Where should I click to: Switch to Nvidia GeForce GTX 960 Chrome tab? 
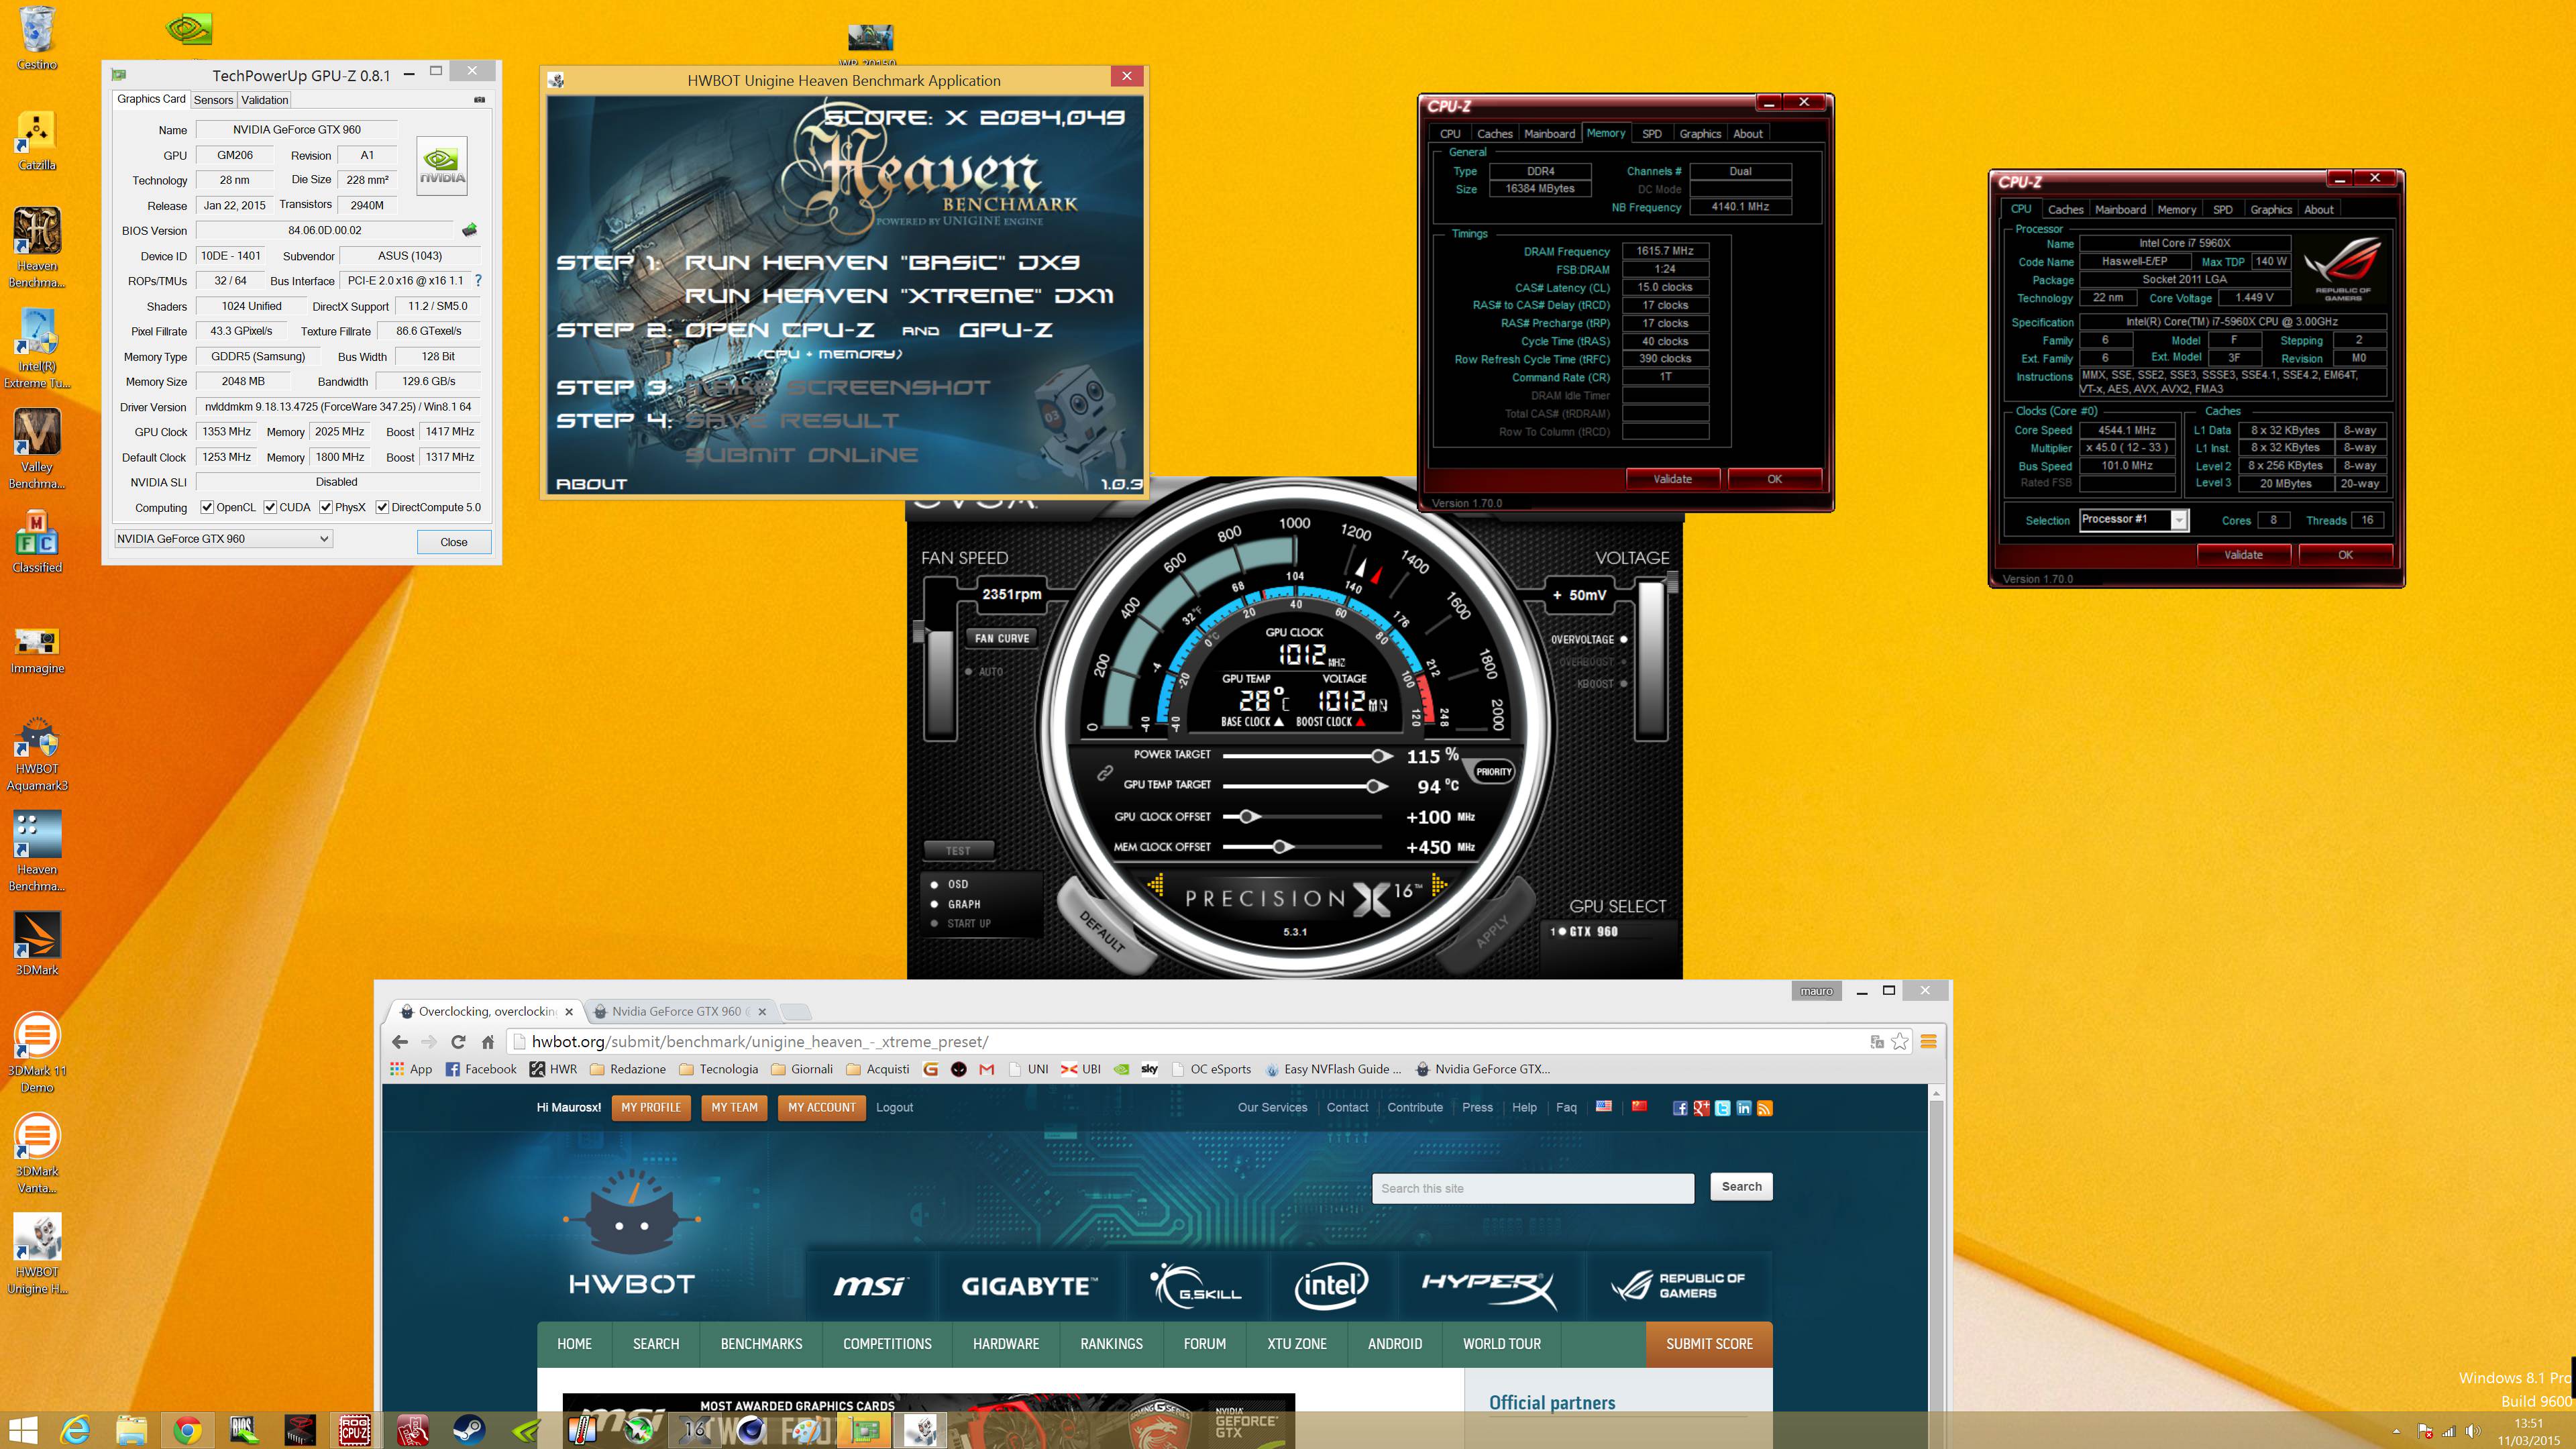click(680, 1012)
